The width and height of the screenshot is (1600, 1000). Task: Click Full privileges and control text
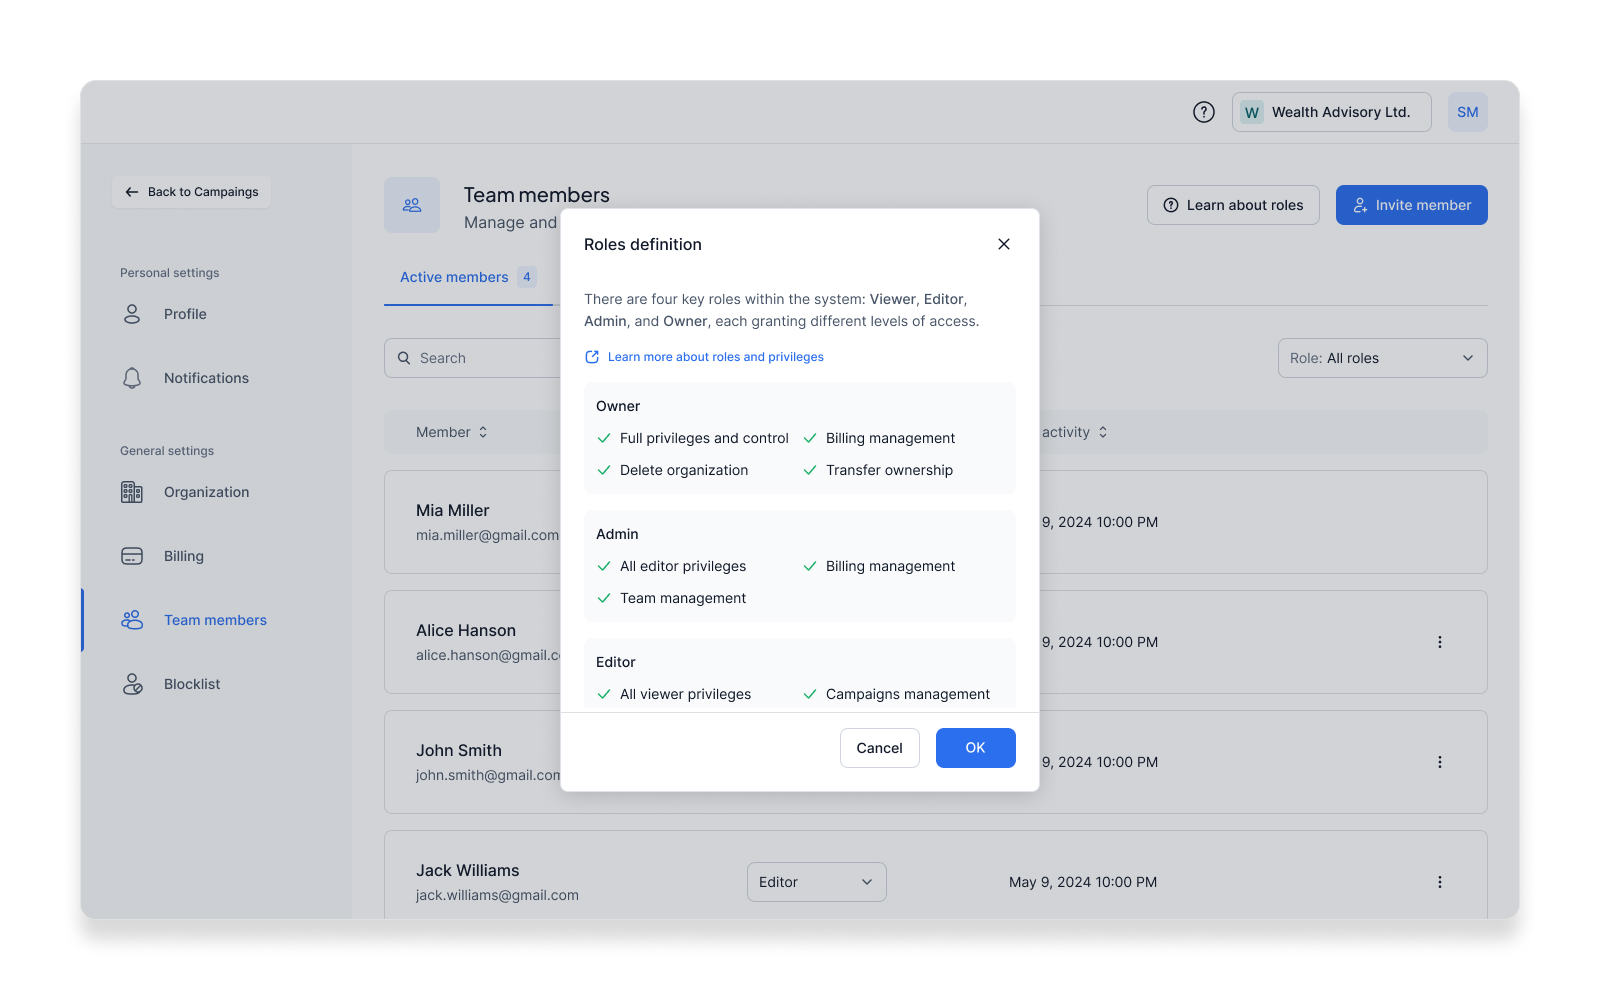point(704,438)
